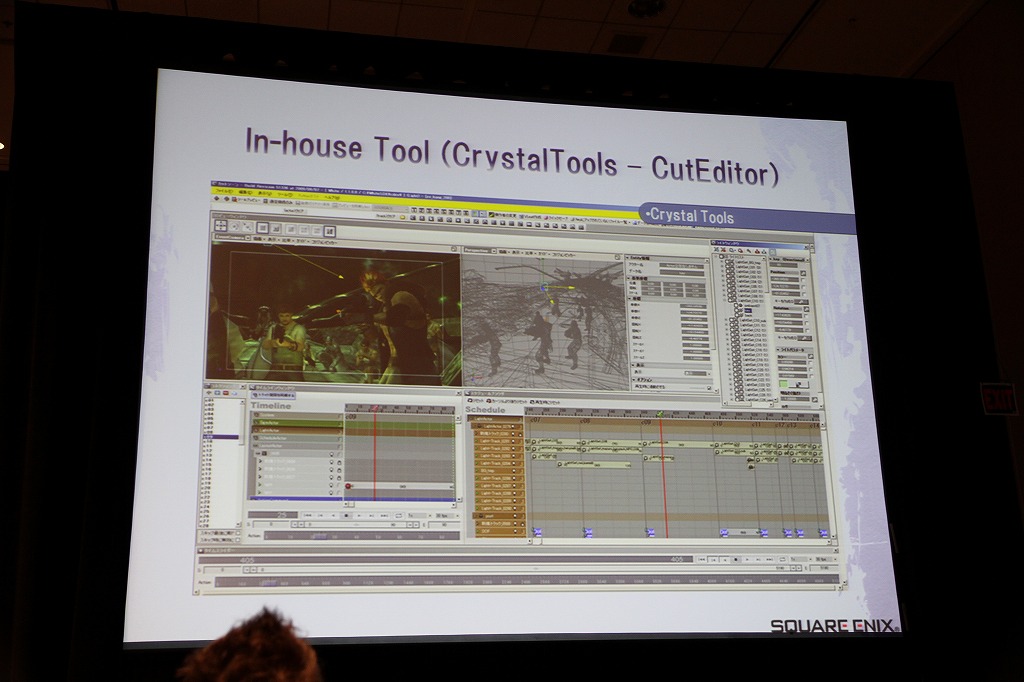
Task: Expand the first subtrack arrow in Timeline
Action: point(260,461)
